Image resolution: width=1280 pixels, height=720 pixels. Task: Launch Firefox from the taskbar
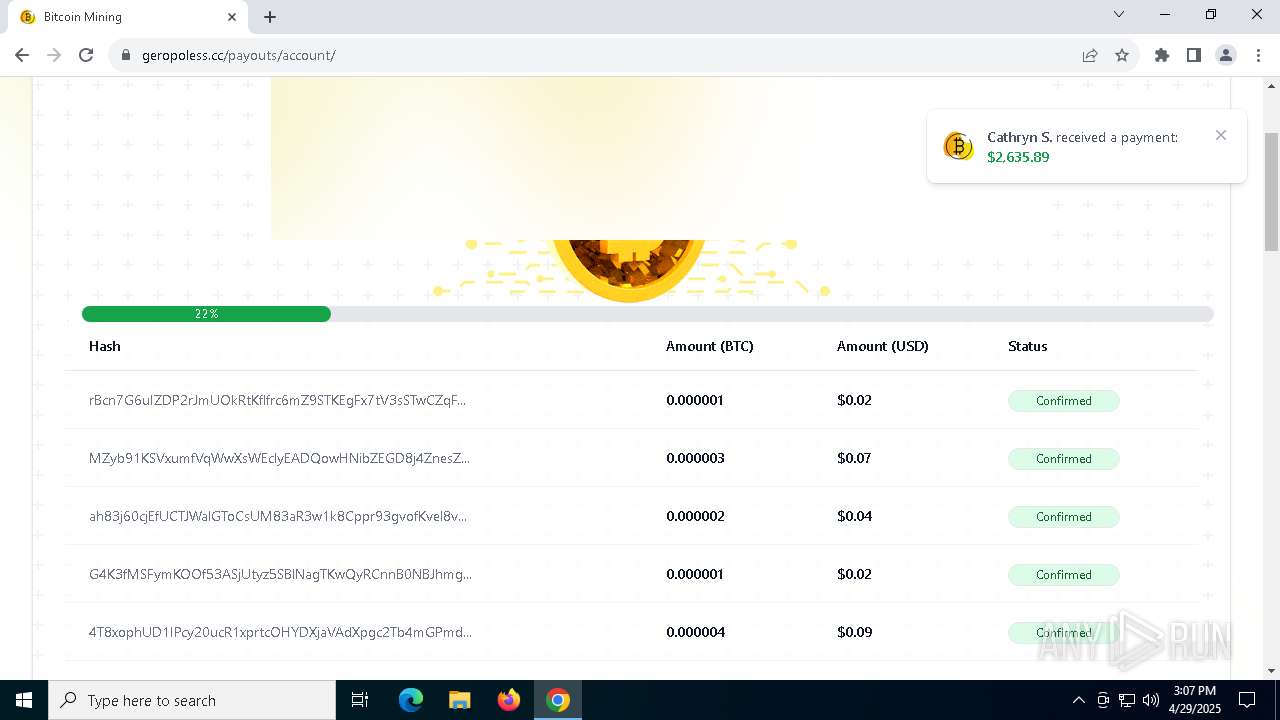tap(509, 700)
